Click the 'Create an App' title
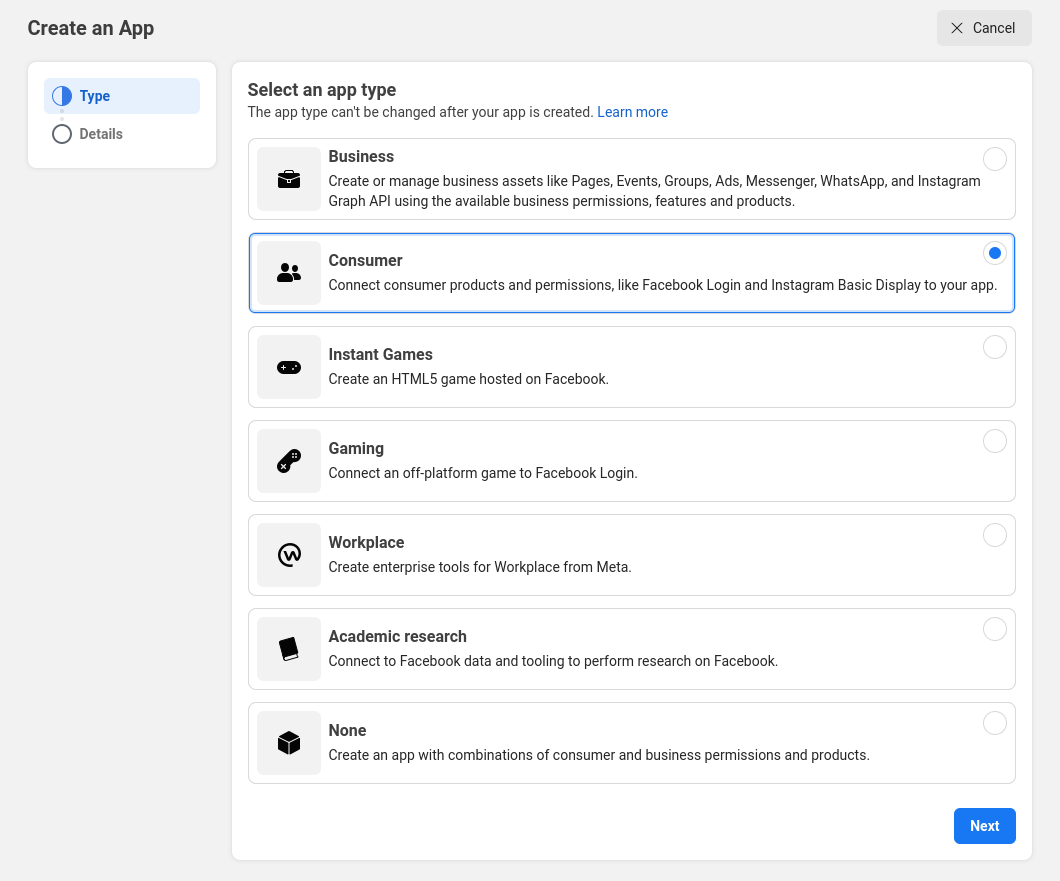The width and height of the screenshot is (1060, 881). [91, 28]
